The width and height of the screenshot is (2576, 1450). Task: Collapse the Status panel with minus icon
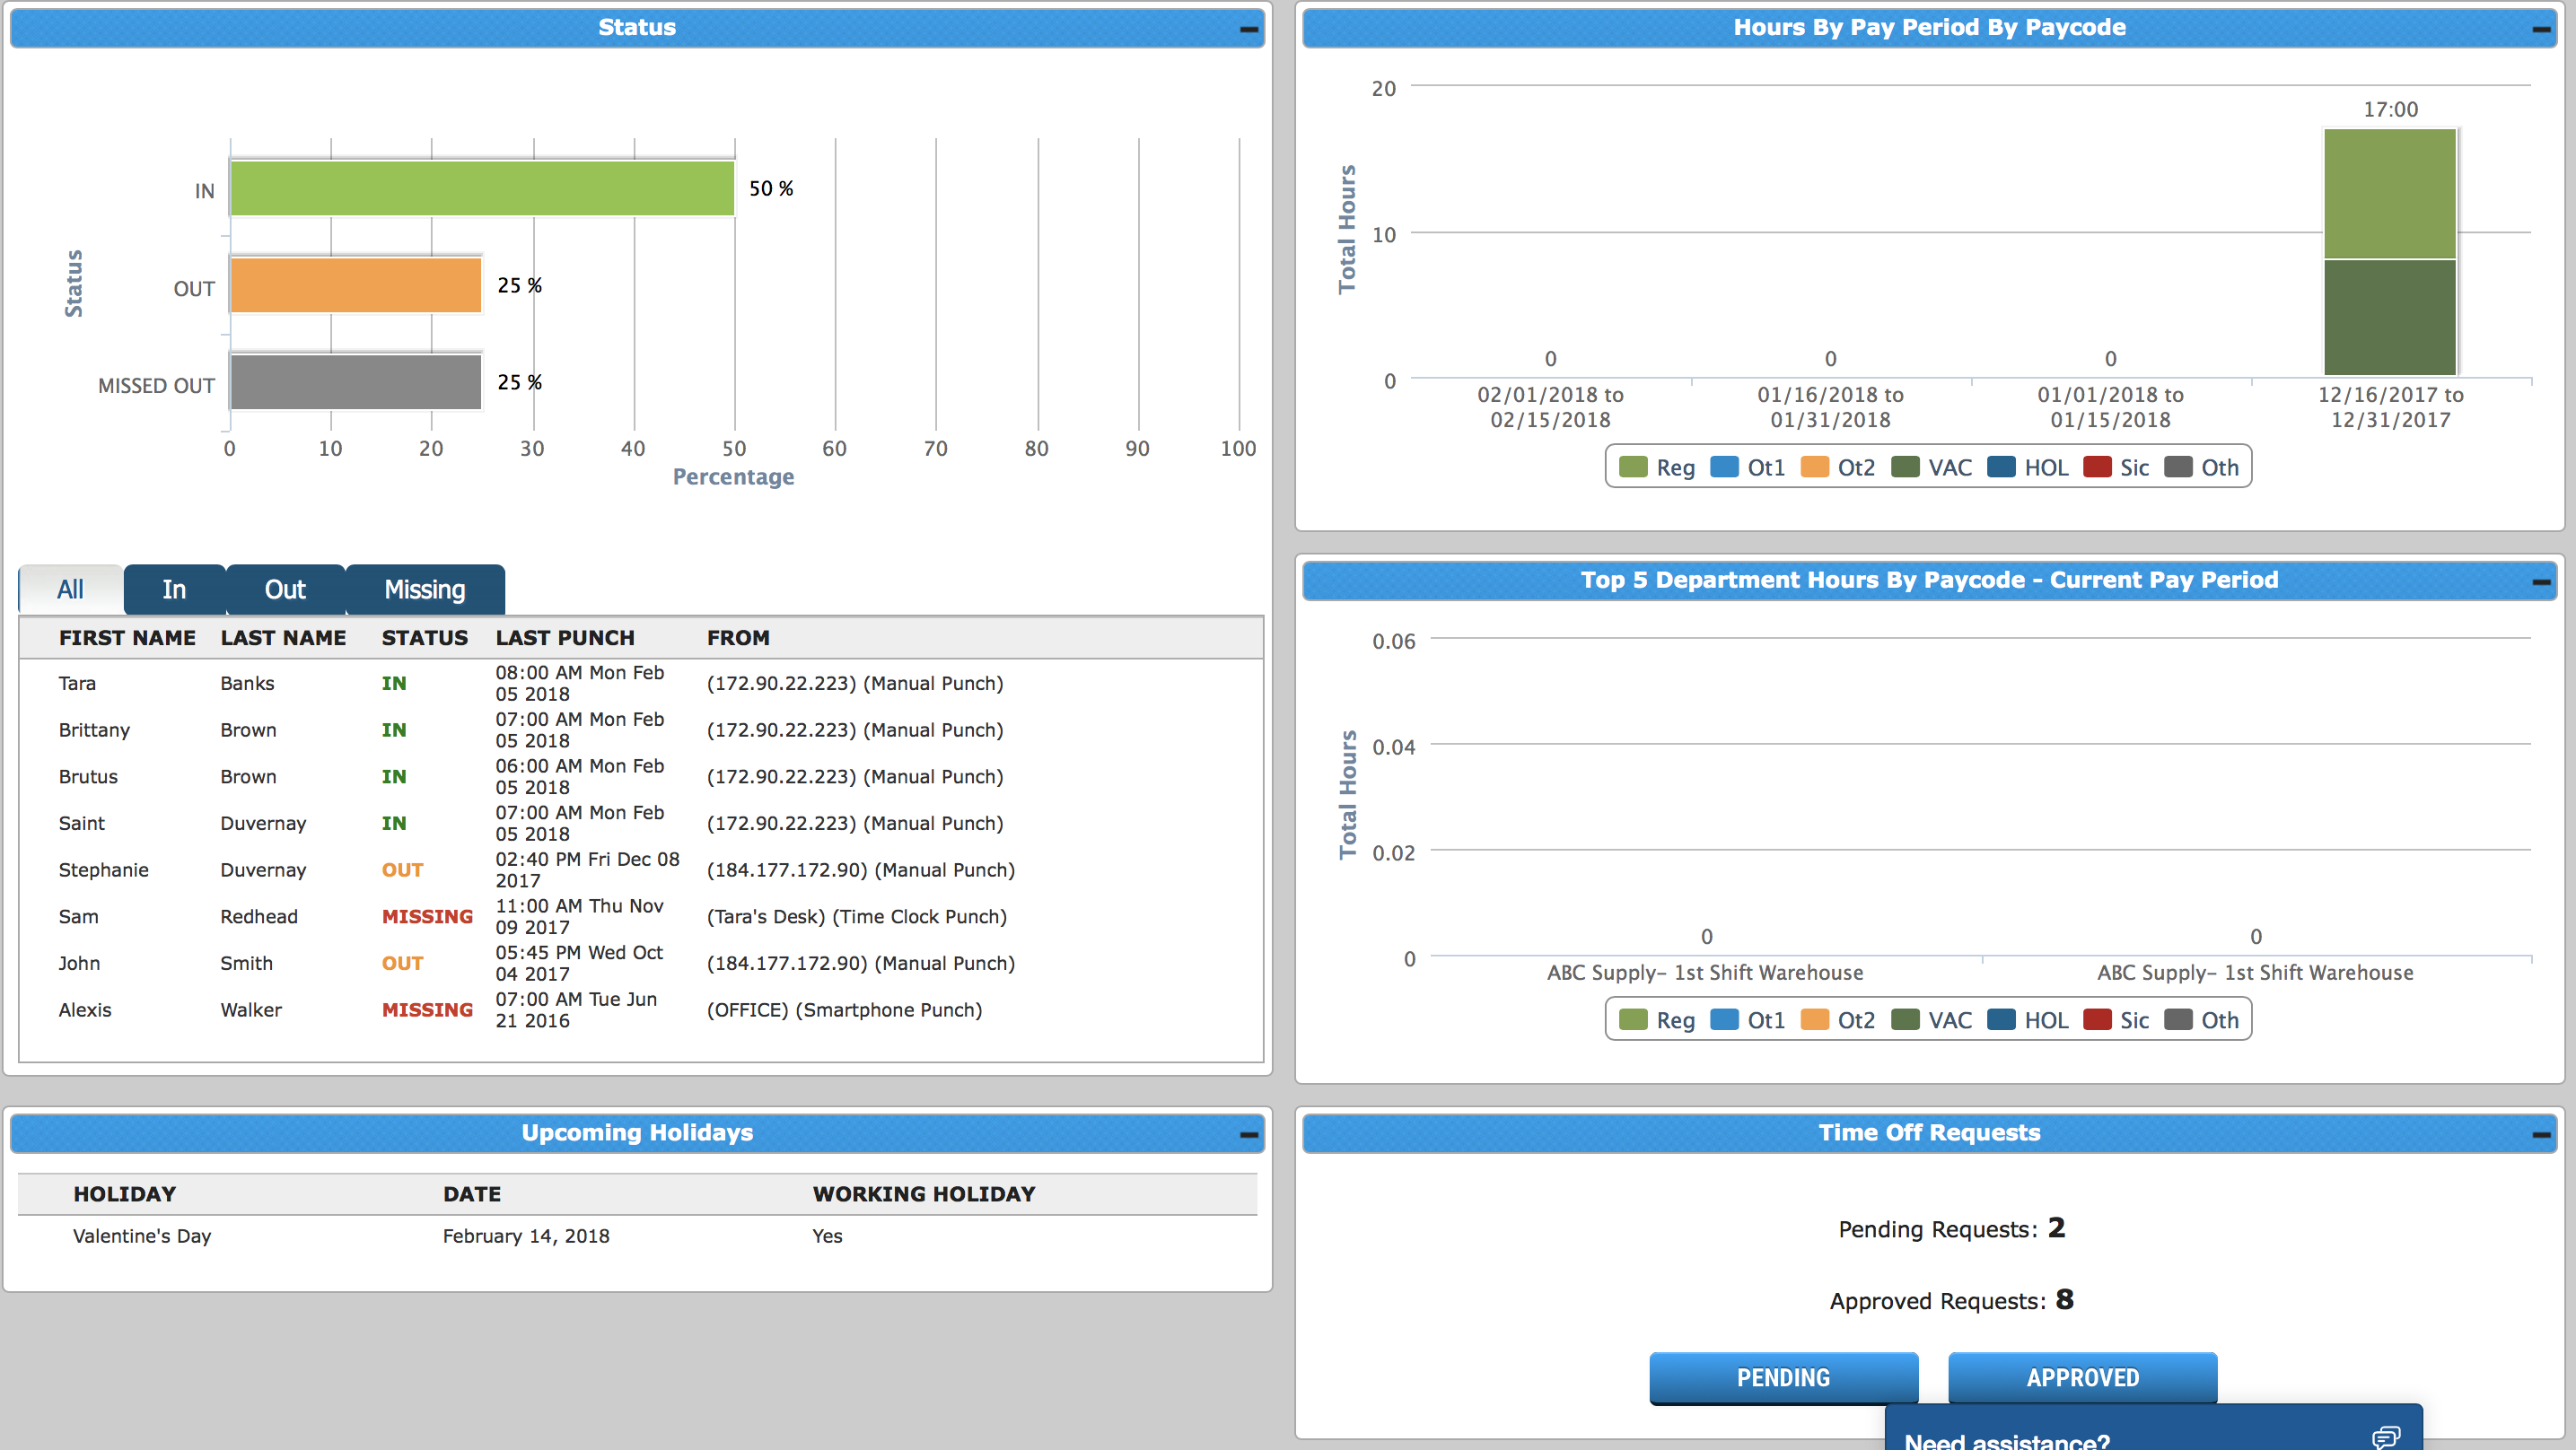point(1248,30)
